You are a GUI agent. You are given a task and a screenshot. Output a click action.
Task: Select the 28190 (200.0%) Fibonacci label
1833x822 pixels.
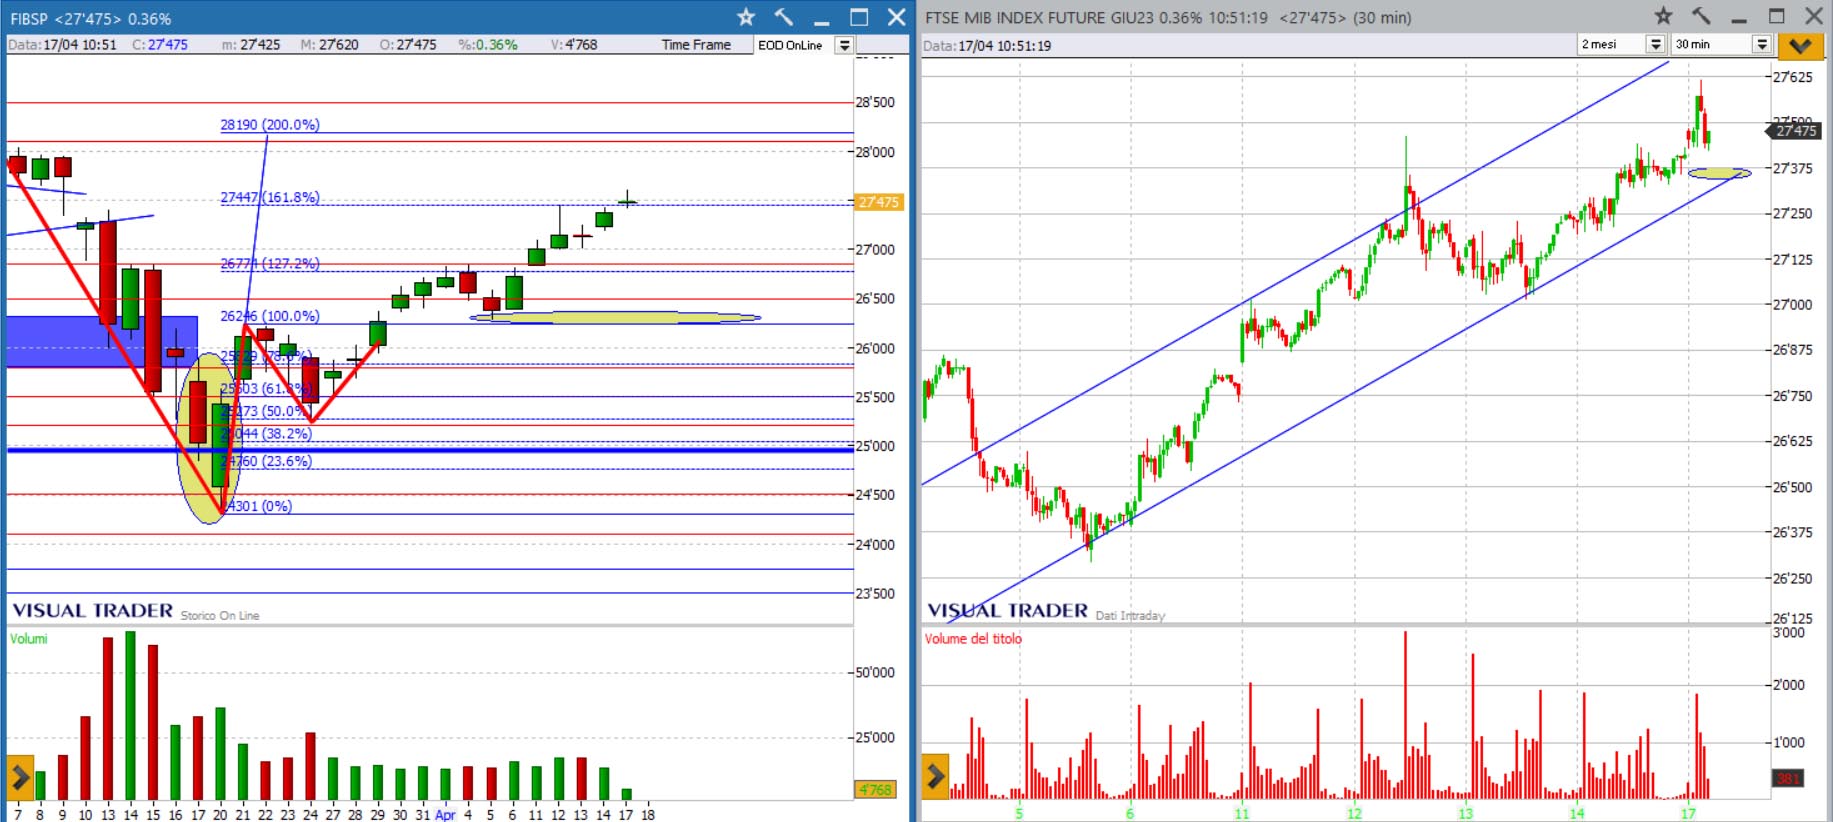click(x=270, y=125)
